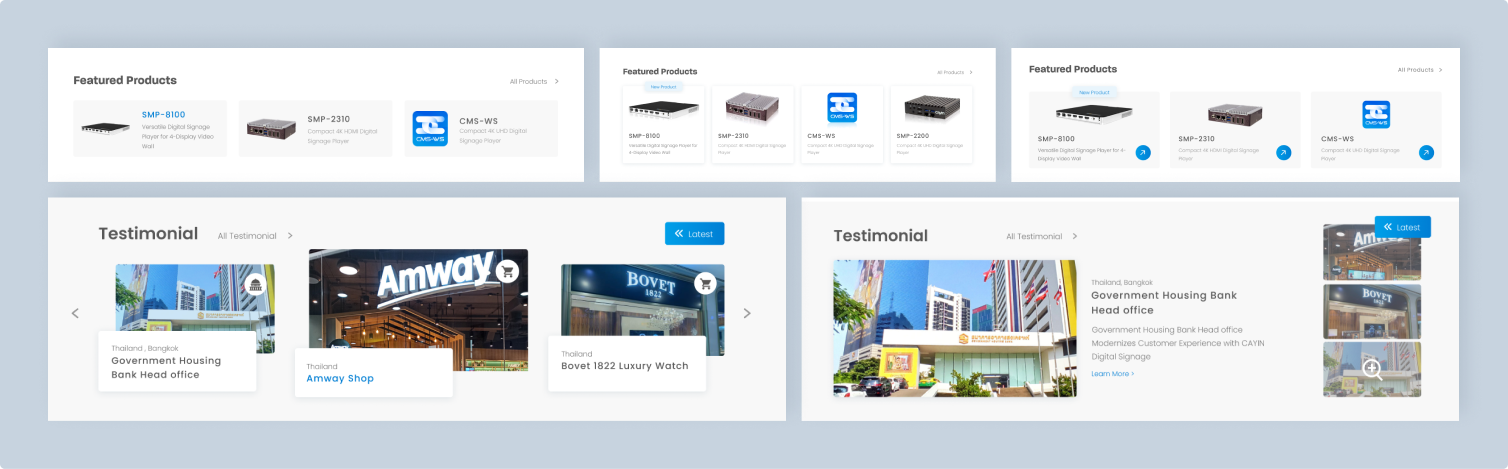Open the Bovet thumbnail in the testimonial detail view

click(x=1372, y=311)
